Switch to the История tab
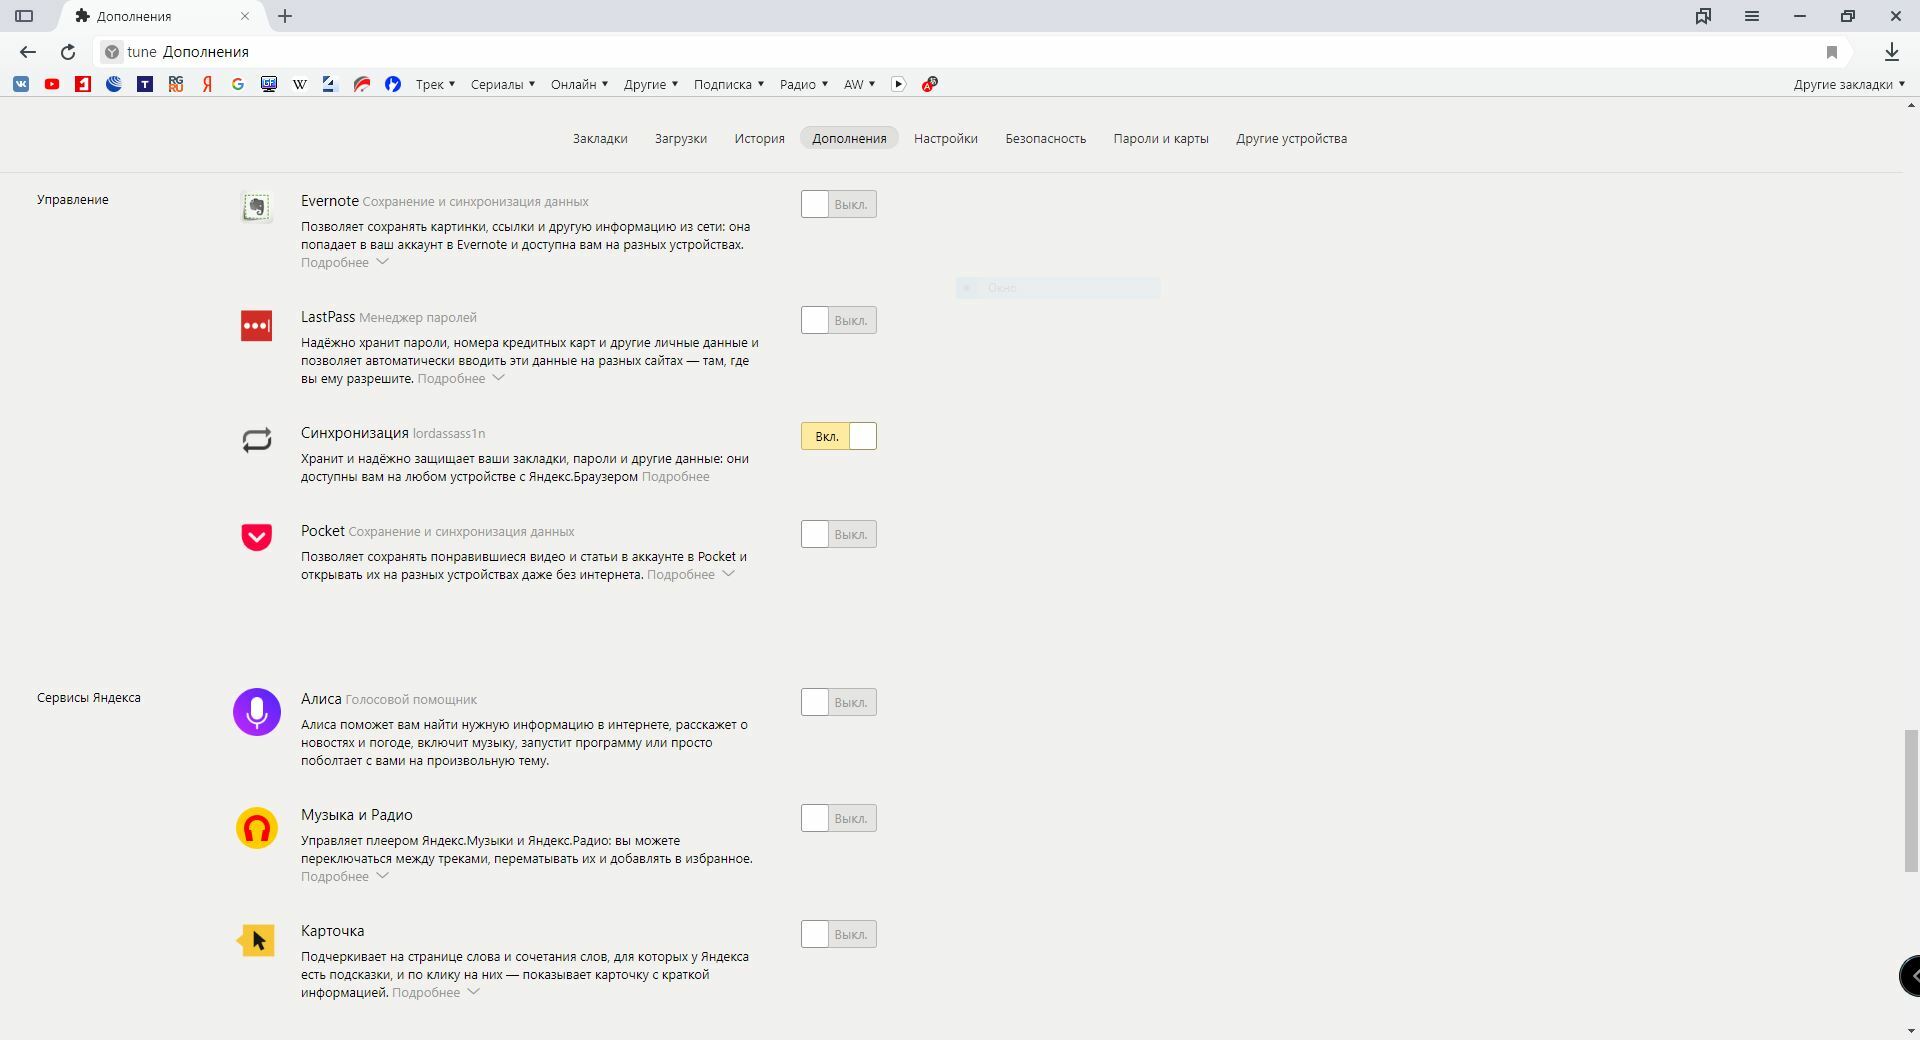 (x=759, y=138)
